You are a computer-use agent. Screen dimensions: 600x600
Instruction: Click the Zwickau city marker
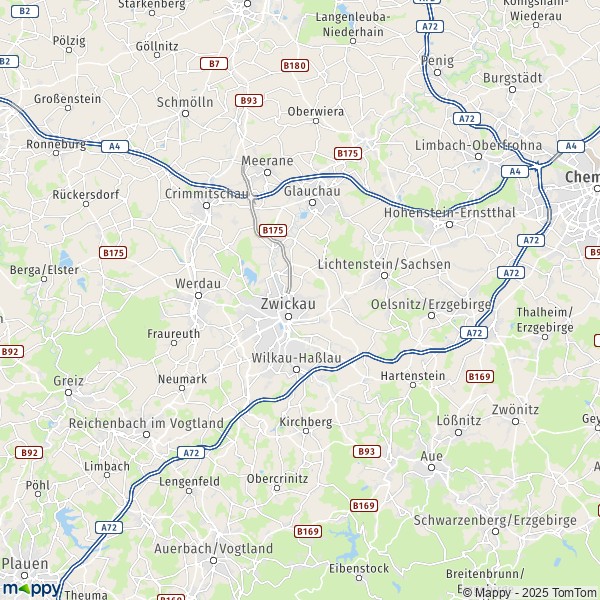(x=289, y=316)
